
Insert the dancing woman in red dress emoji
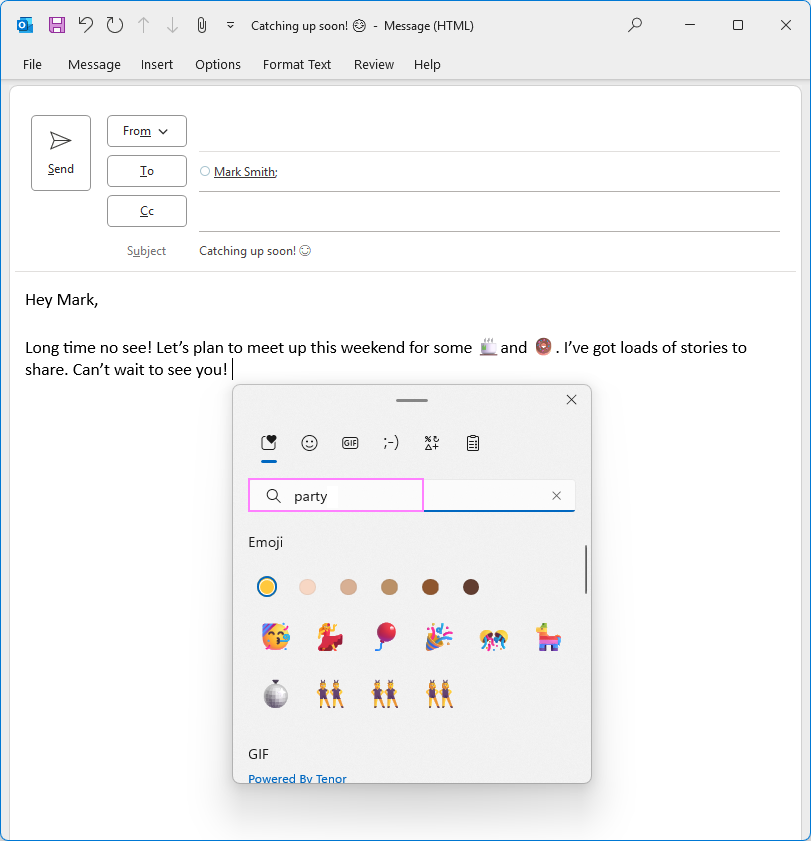click(x=330, y=637)
